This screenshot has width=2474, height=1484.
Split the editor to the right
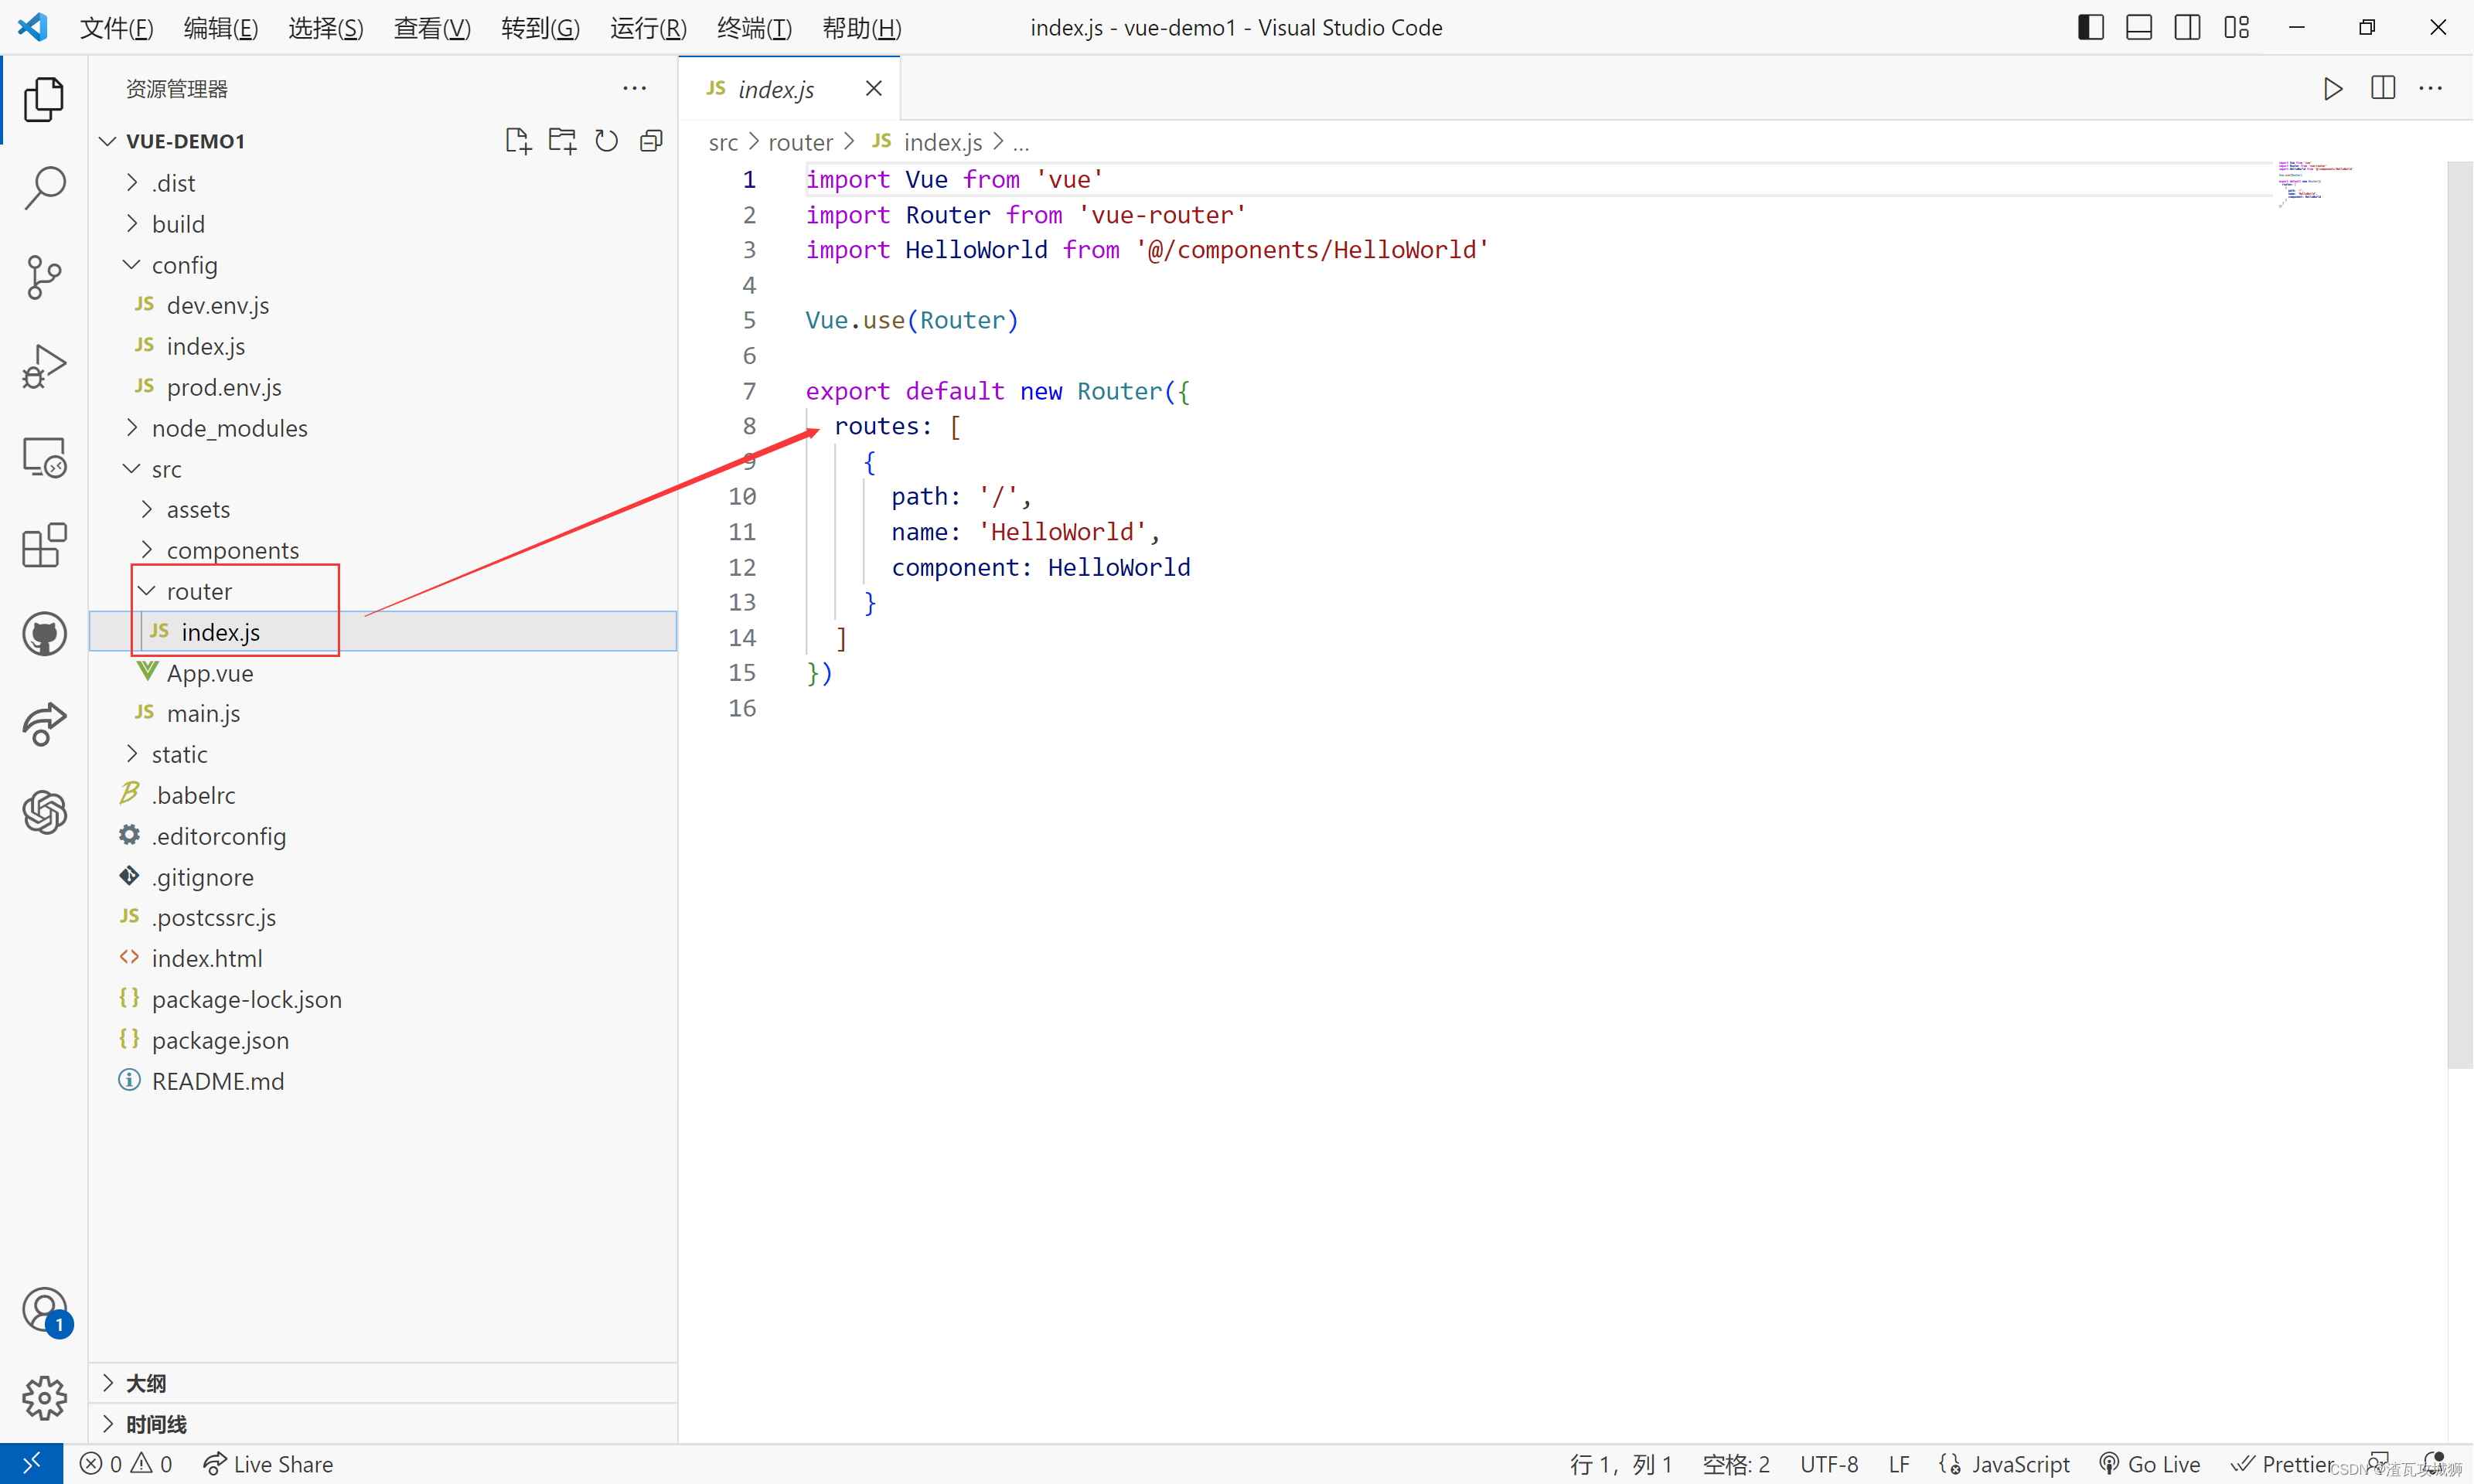tap(2382, 88)
